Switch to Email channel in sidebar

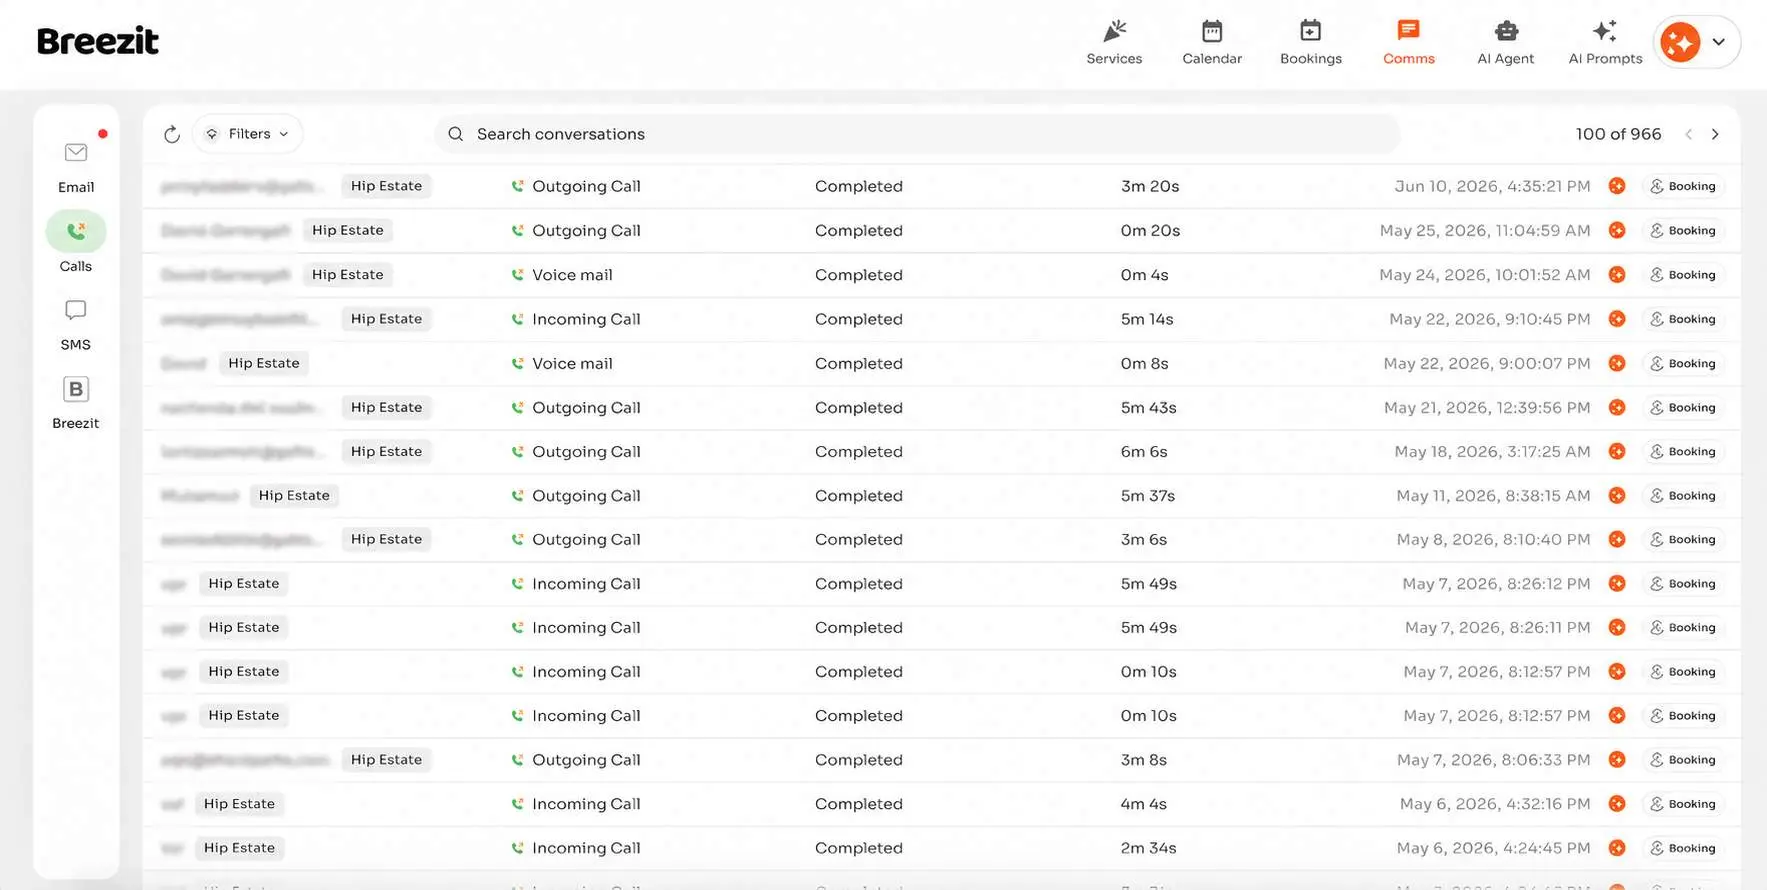point(76,167)
